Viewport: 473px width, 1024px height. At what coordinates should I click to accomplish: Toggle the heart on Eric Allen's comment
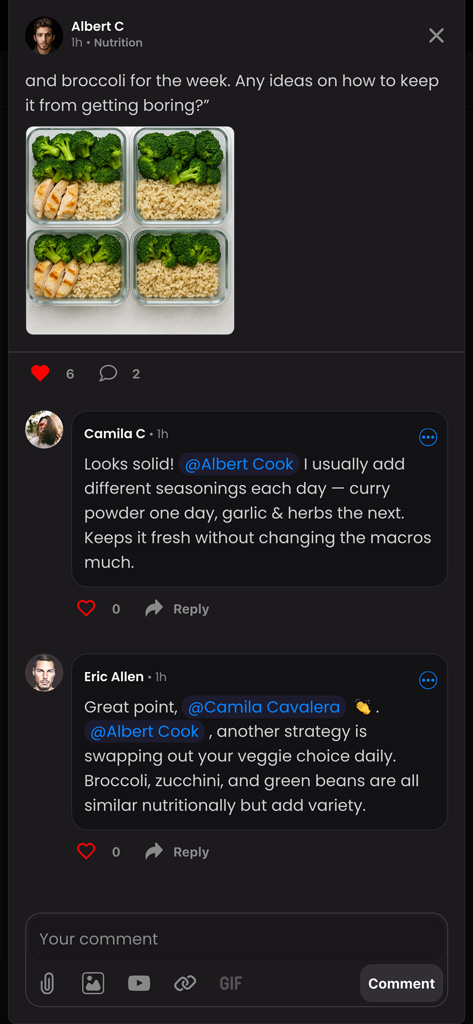(86, 852)
